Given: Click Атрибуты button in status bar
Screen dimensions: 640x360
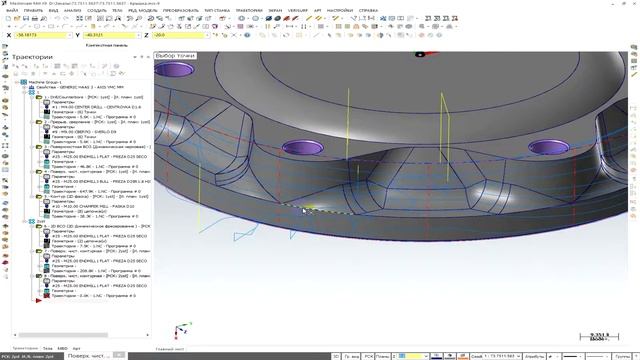Looking at the screenshot, I should coord(534,356).
